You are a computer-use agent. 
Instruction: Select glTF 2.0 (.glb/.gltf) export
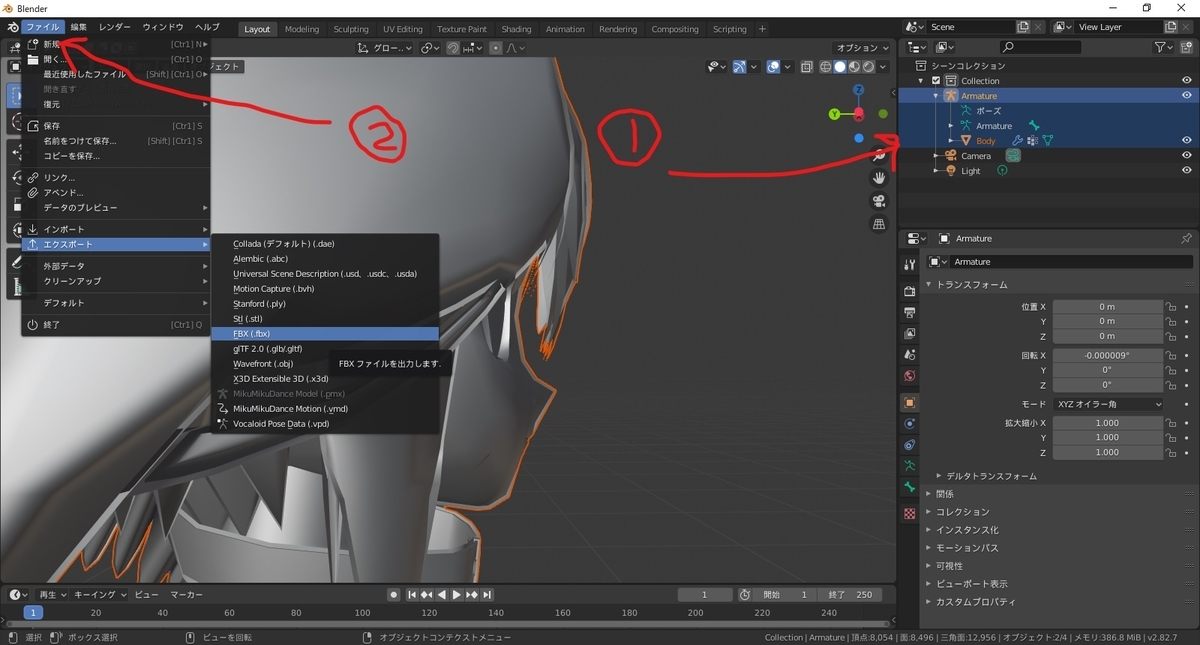click(325, 349)
